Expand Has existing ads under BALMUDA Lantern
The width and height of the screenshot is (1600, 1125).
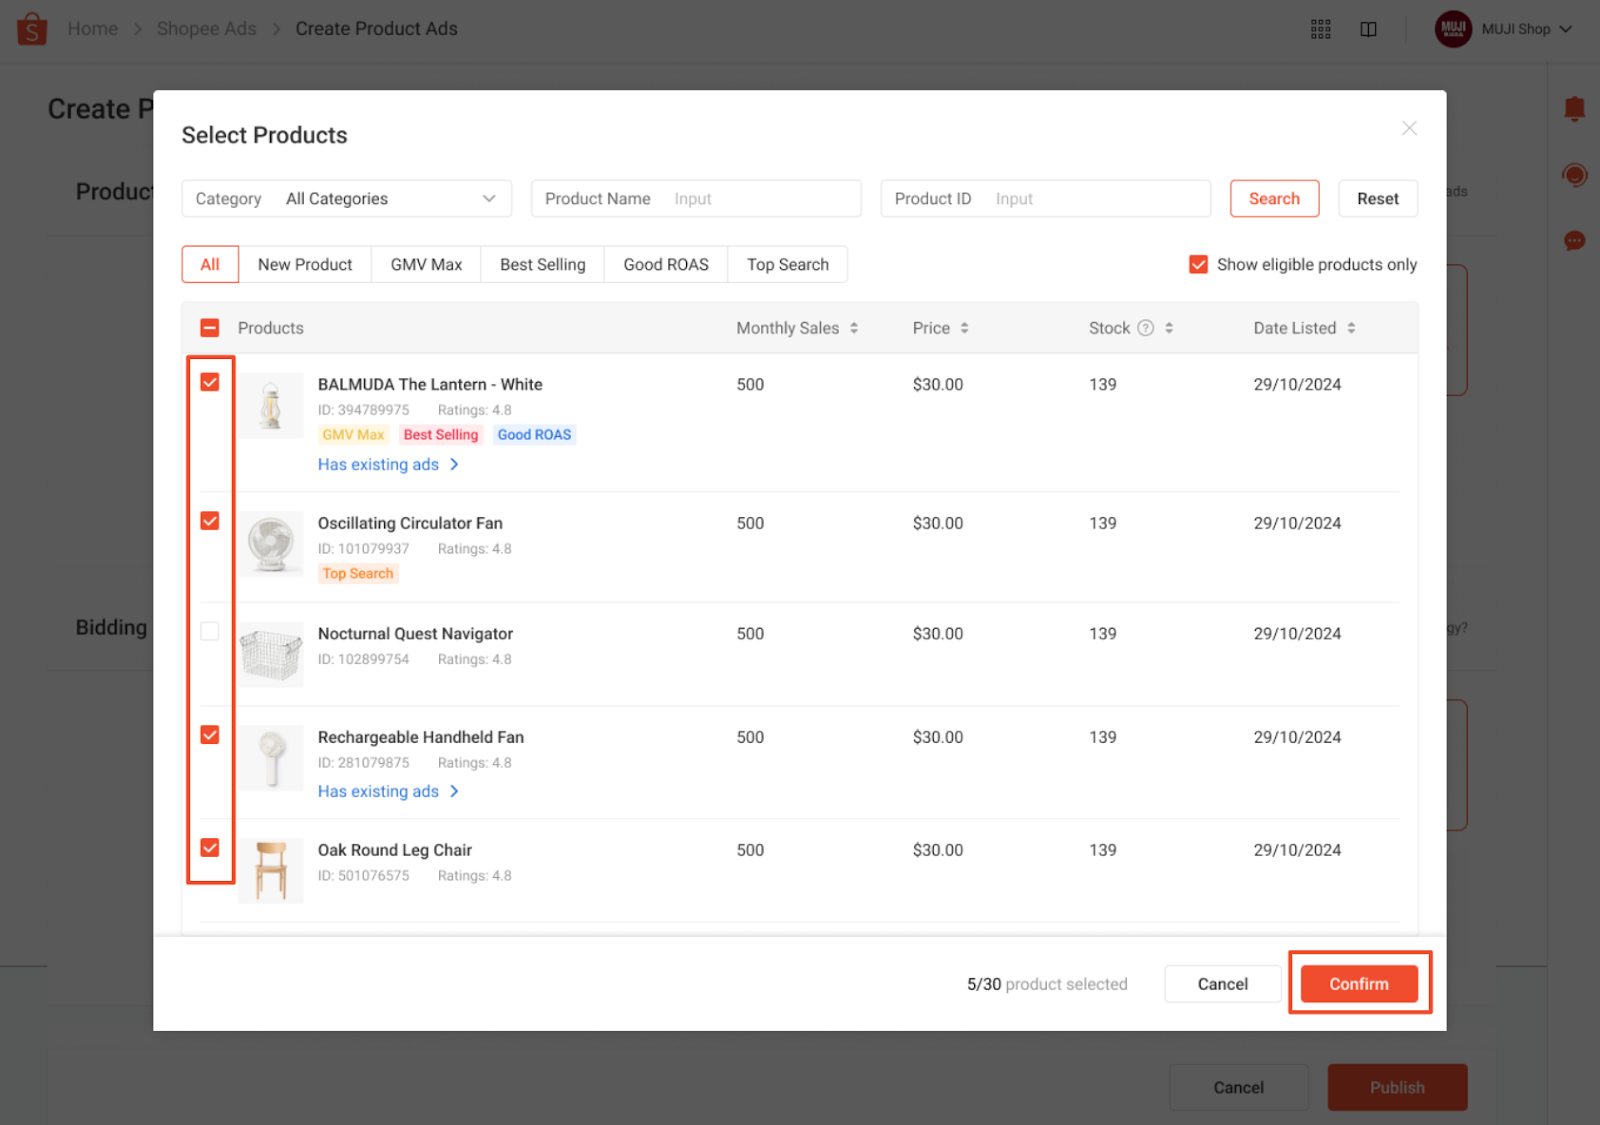click(x=388, y=465)
